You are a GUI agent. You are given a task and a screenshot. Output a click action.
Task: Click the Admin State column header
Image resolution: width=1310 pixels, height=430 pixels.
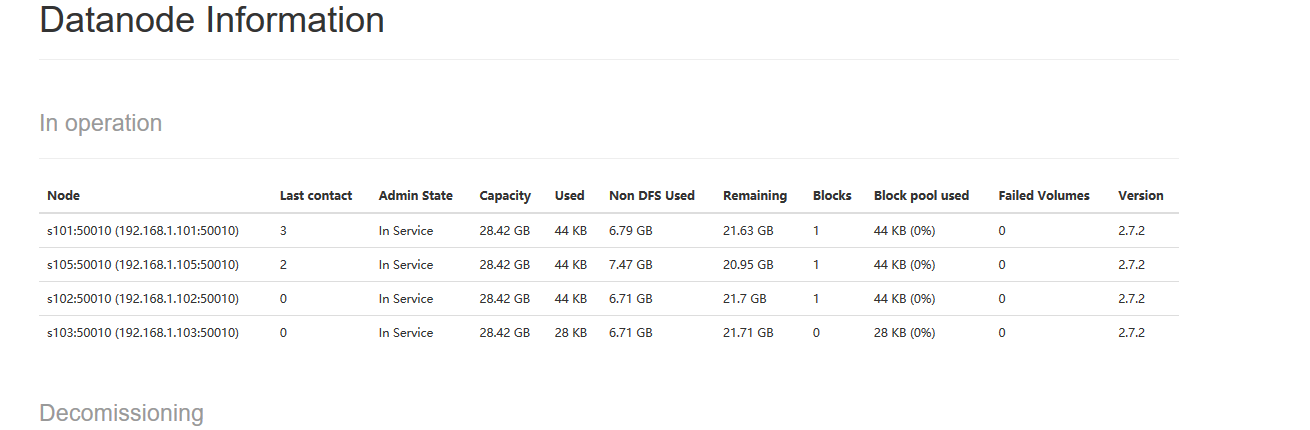click(x=415, y=196)
